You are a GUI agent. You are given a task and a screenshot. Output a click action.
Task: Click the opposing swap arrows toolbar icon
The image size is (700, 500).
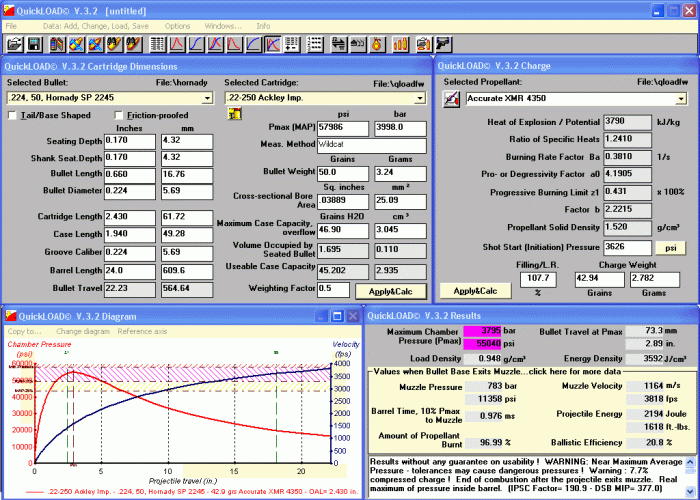click(x=339, y=44)
